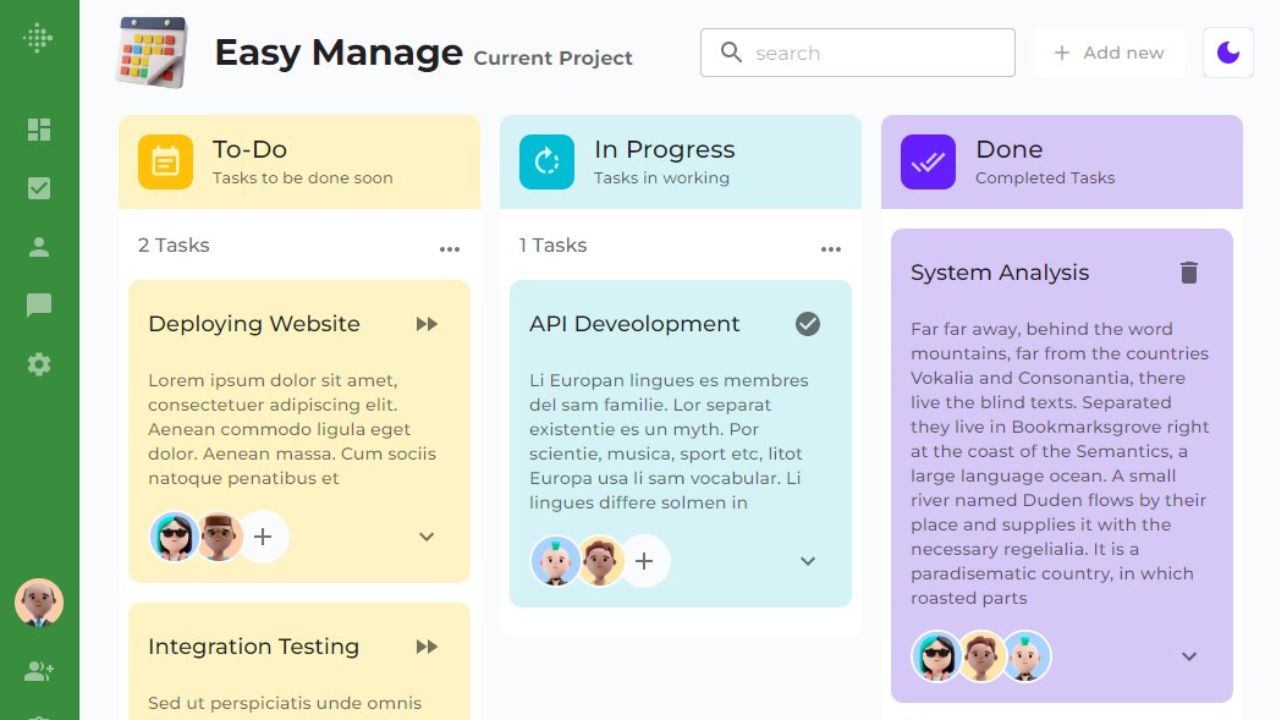
Task: Expand the API Development card chevron
Action: click(x=808, y=561)
